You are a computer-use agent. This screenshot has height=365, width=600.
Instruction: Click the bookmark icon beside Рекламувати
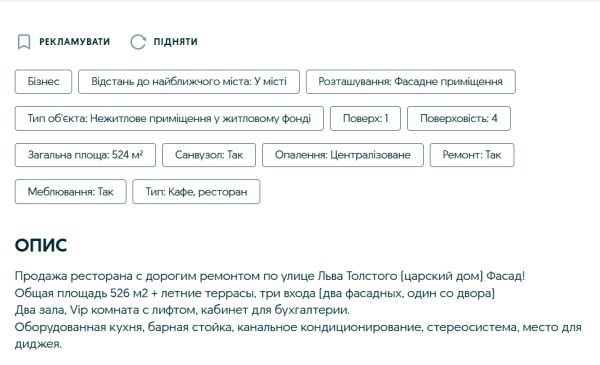tap(24, 42)
